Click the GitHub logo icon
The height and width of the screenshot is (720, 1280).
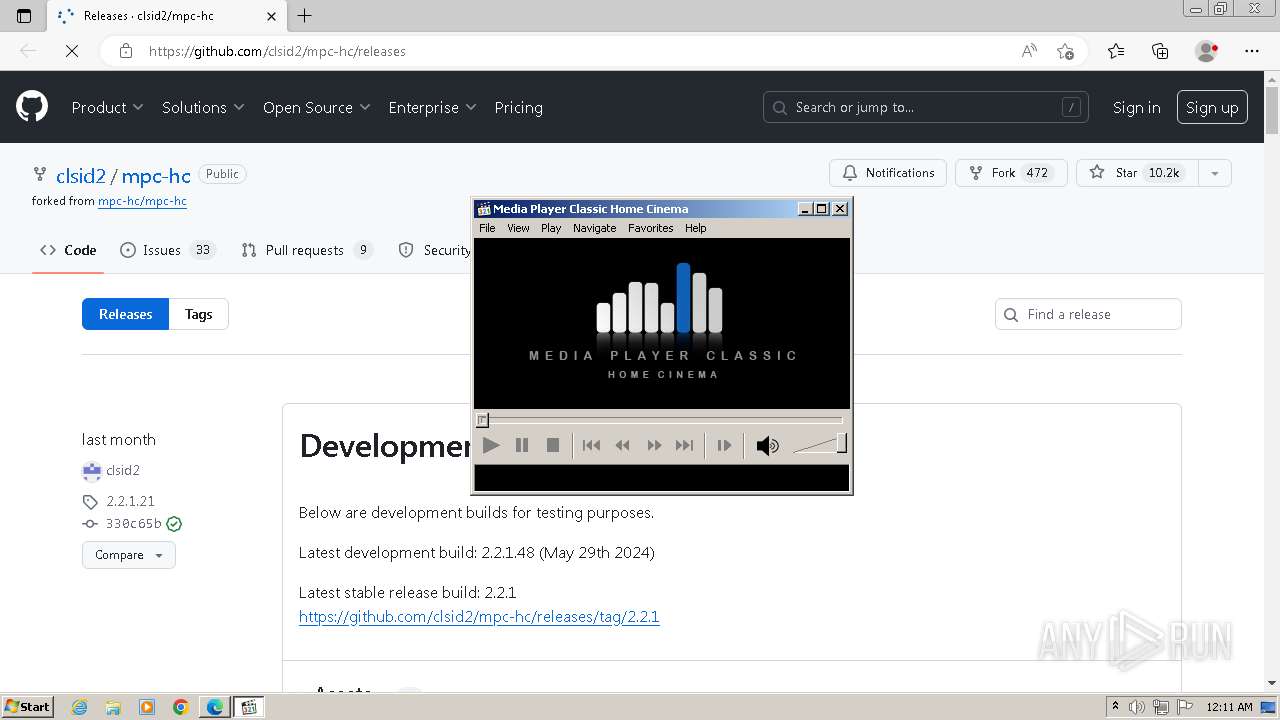coord(32,107)
